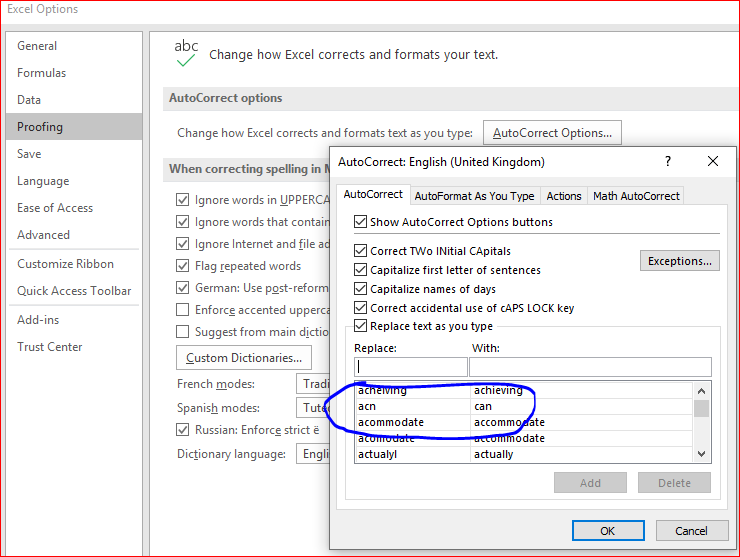Click the AutoCorrect dialog help icon
The height and width of the screenshot is (557, 740).
667,161
